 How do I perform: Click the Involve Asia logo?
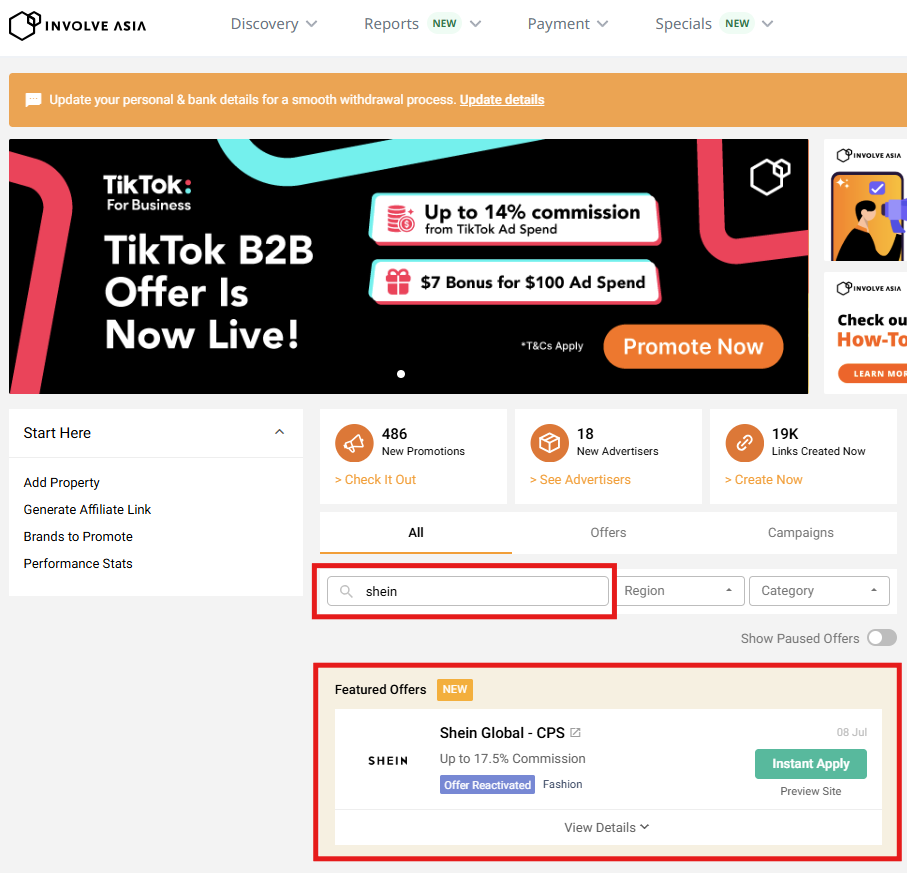pyautogui.click(x=77, y=25)
